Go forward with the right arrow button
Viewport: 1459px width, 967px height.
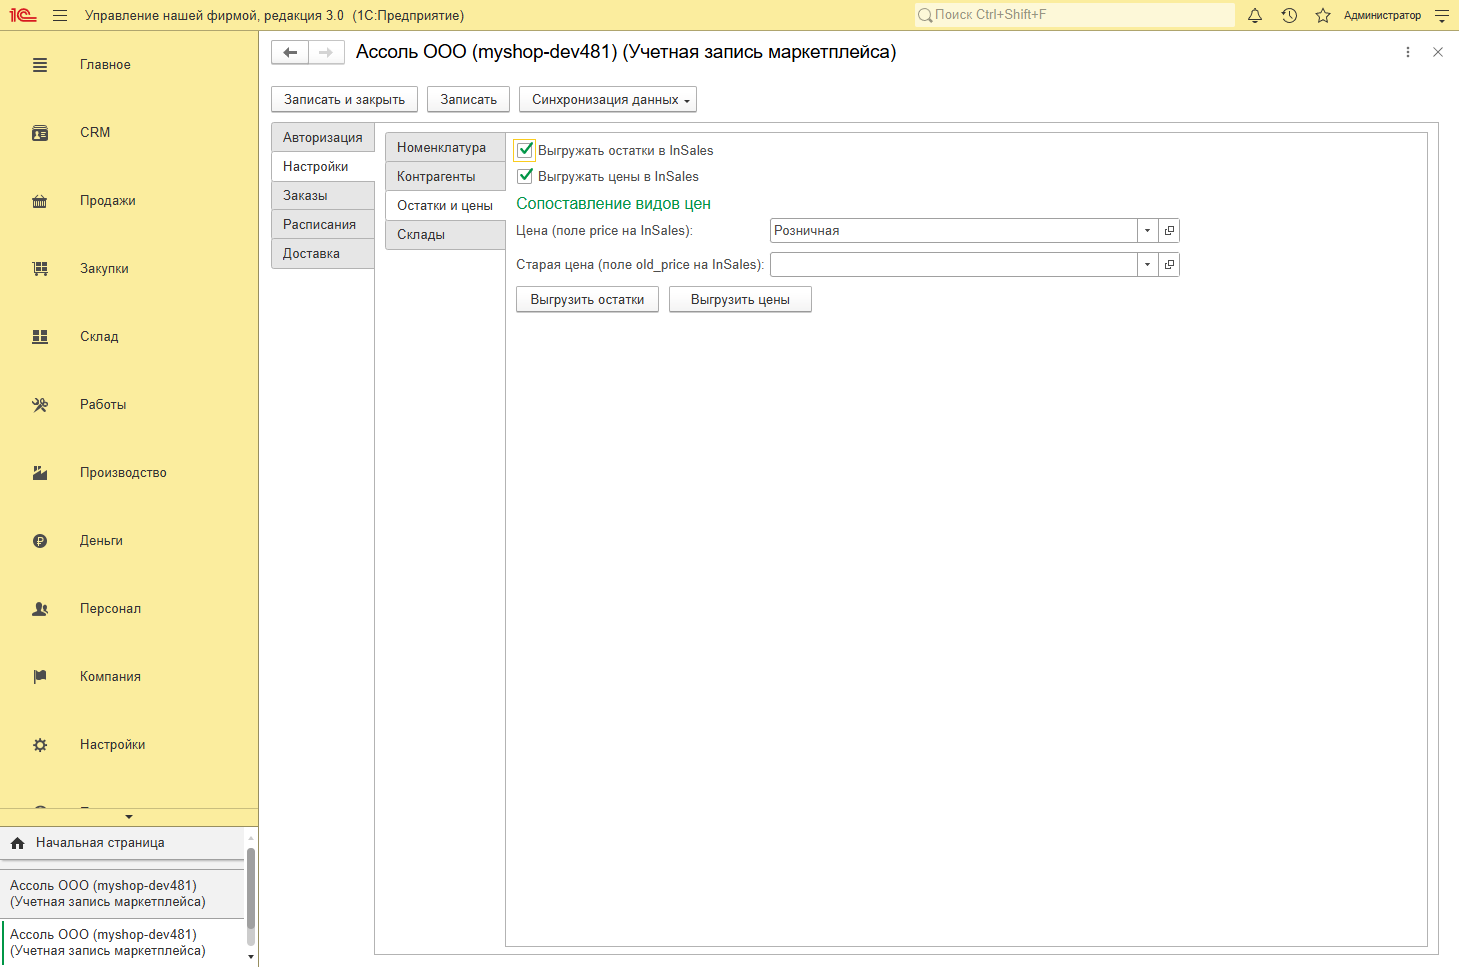point(326,52)
